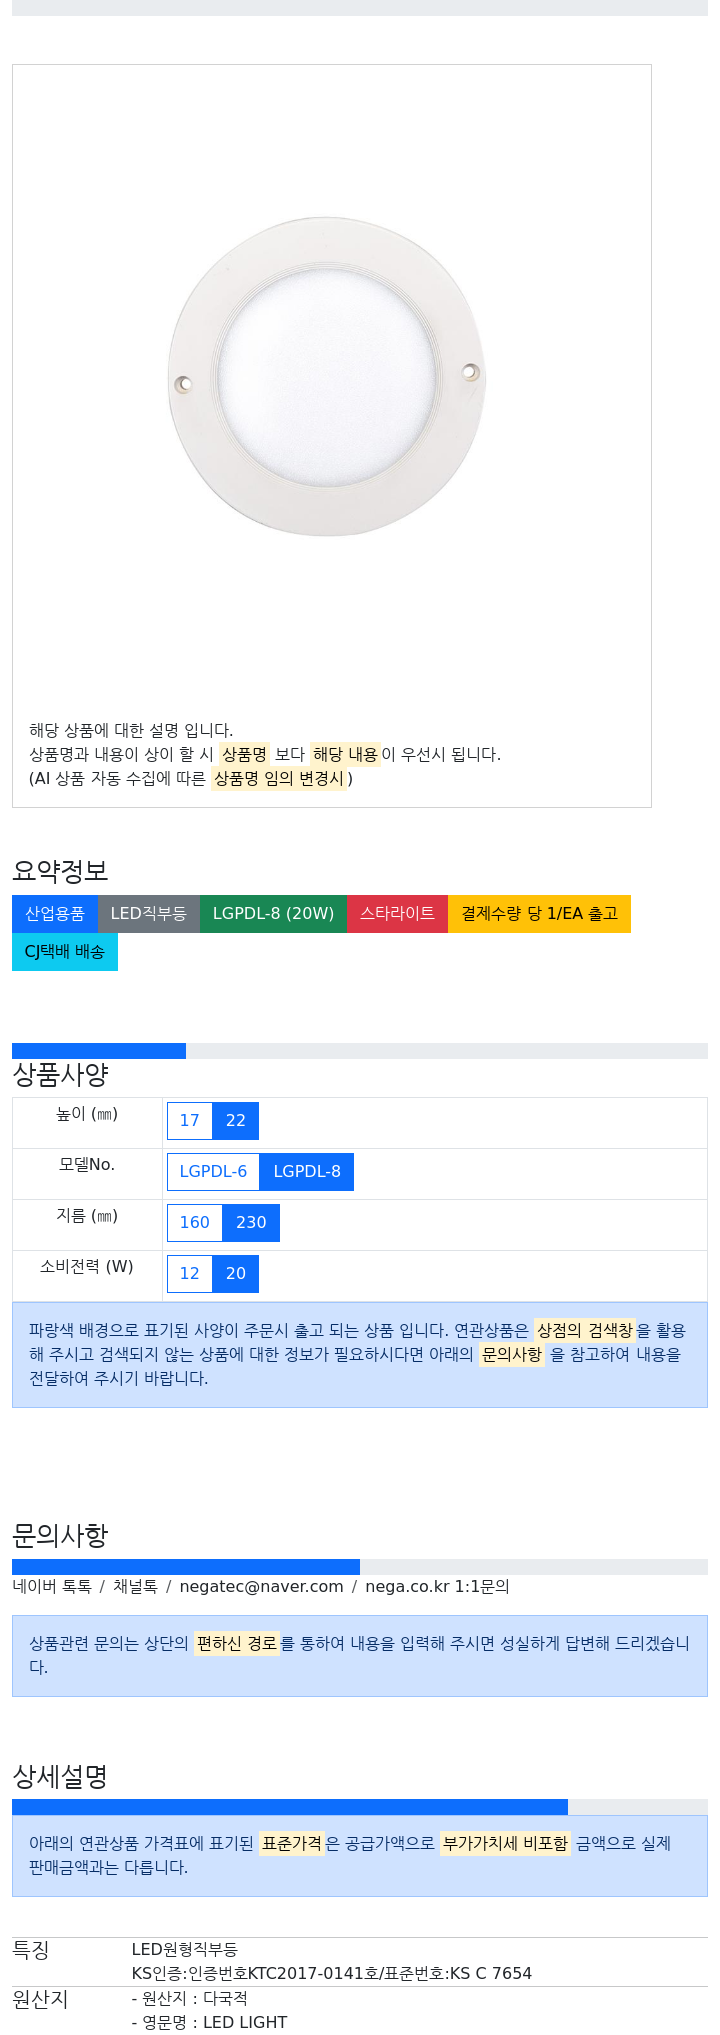Open the 네이버 톡톡 inquiry link
The width and height of the screenshot is (720, 2035).
[52, 1587]
